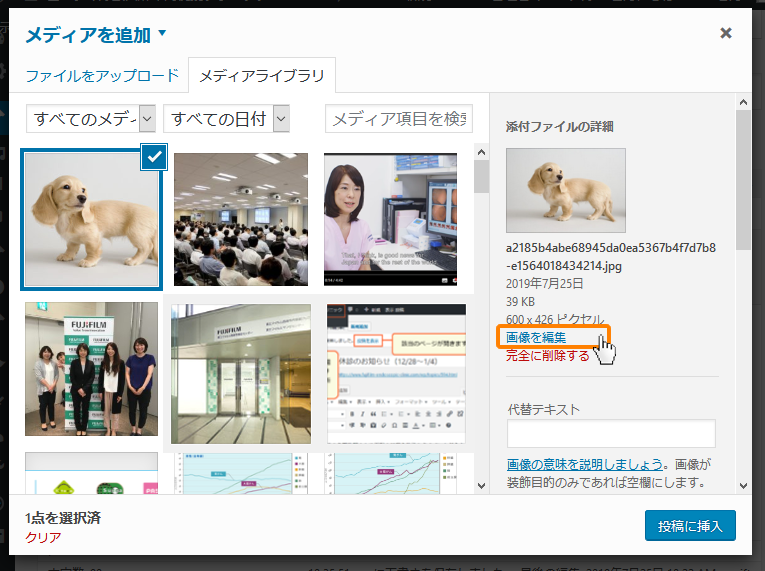The height and width of the screenshot is (571, 765).
Task: Click the クリア selection link
Action: pyautogui.click(x=43, y=537)
